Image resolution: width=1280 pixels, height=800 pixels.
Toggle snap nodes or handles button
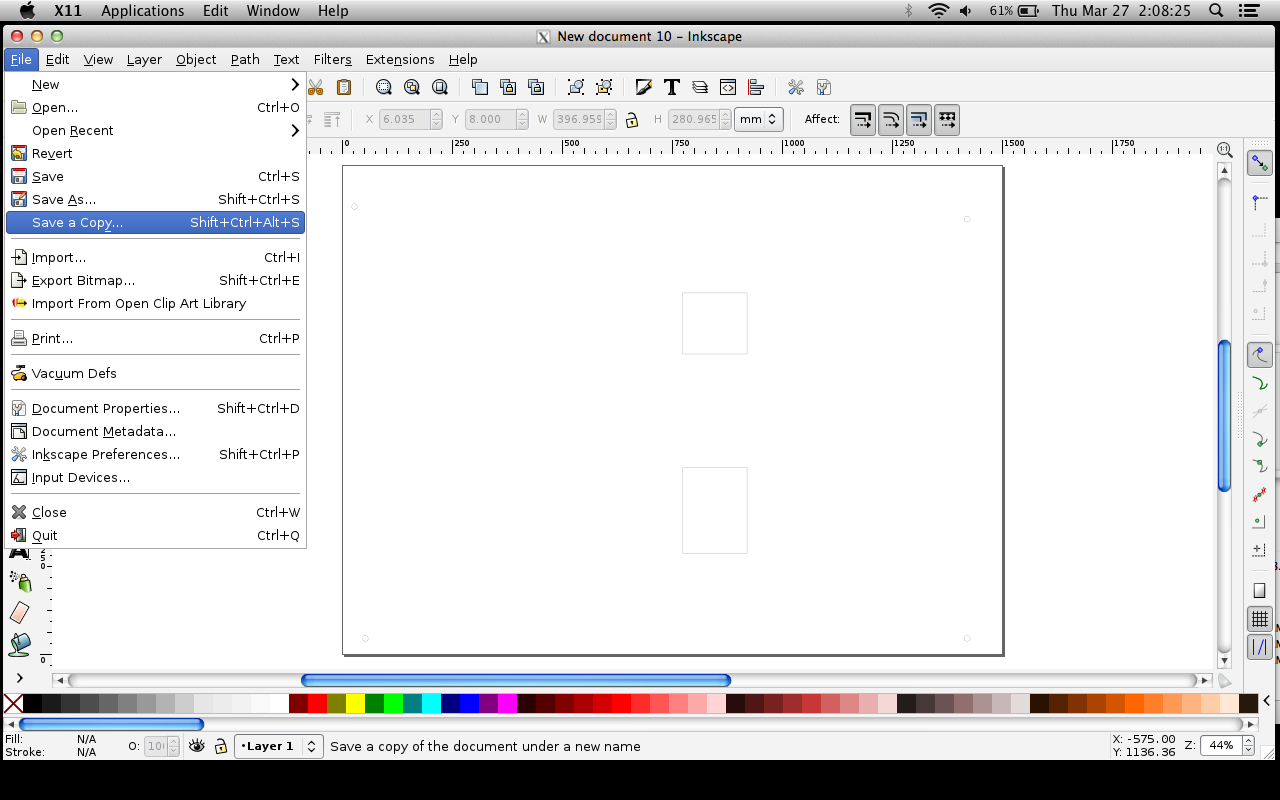coord(1259,354)
